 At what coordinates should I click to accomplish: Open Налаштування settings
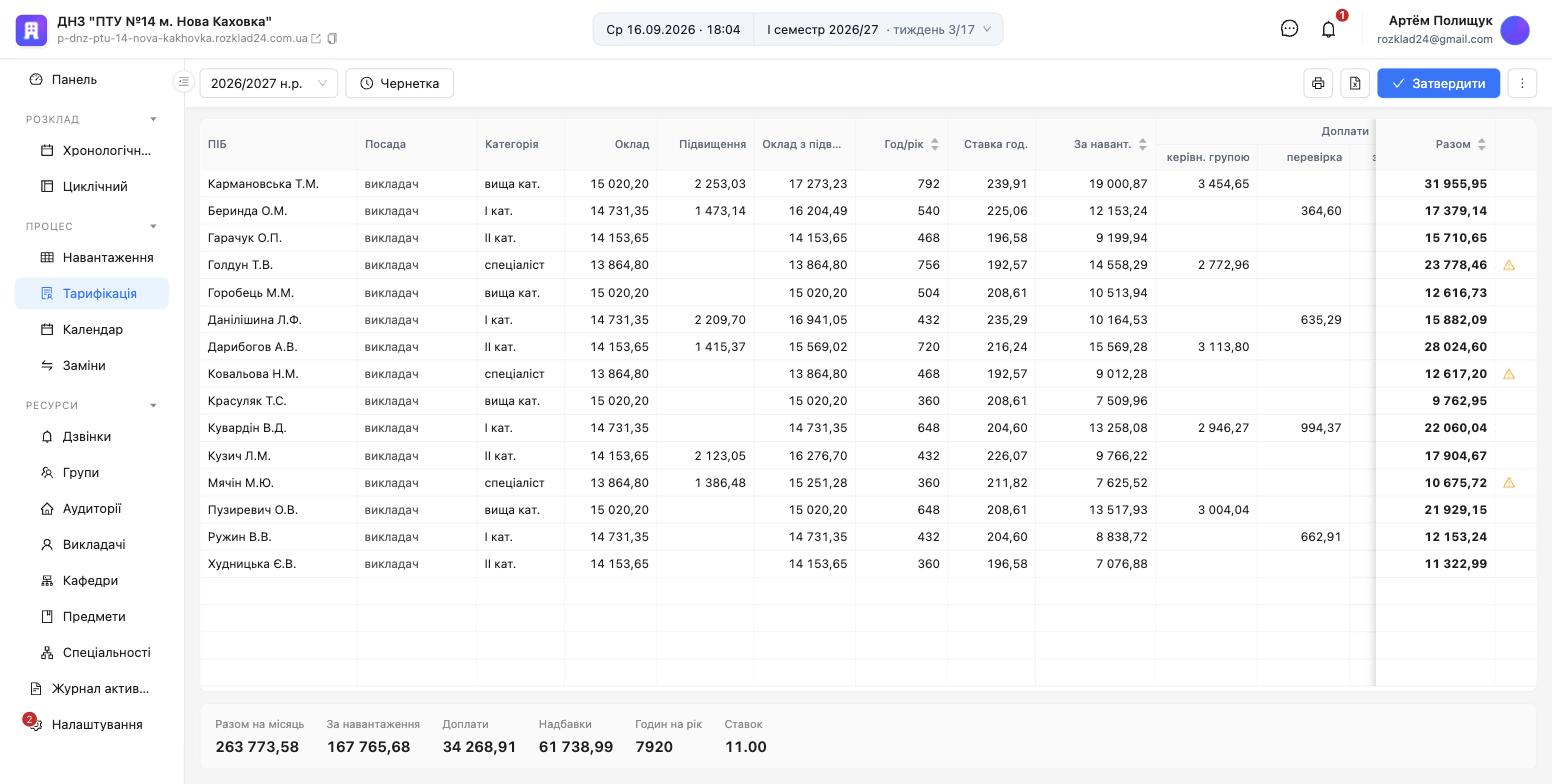[x=92, y=724]
